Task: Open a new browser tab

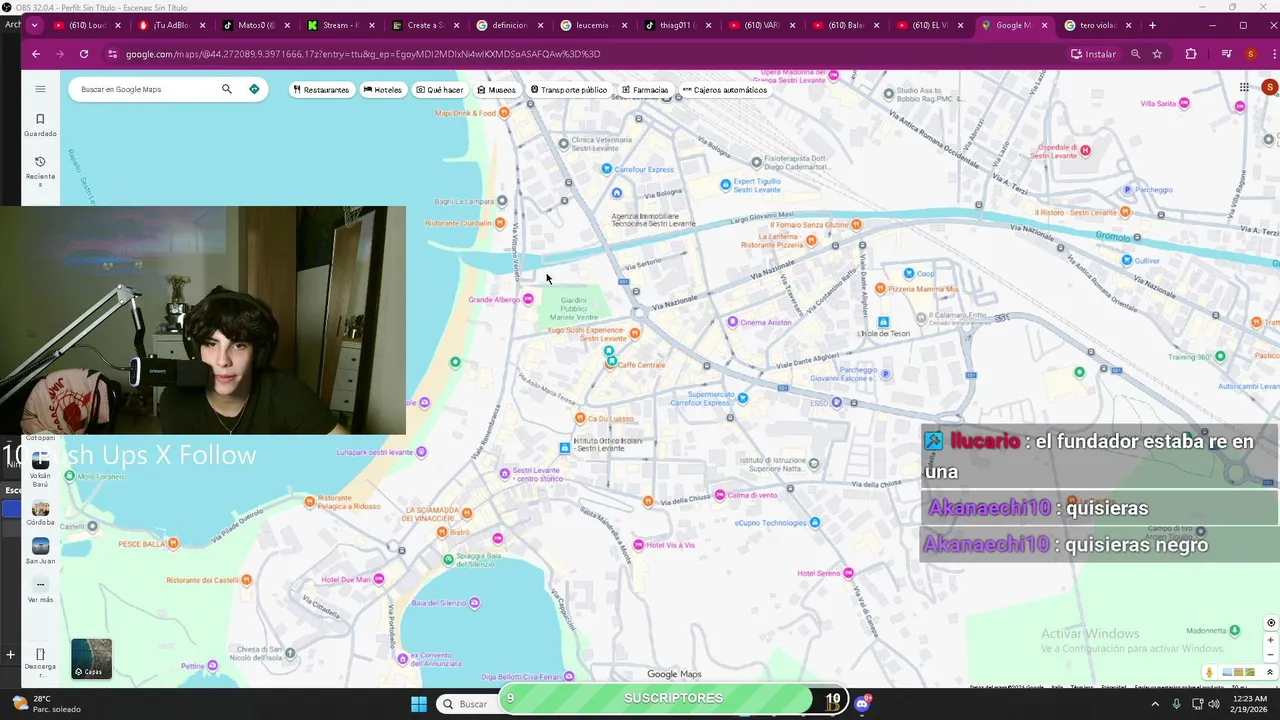Action: point(1152,25)
